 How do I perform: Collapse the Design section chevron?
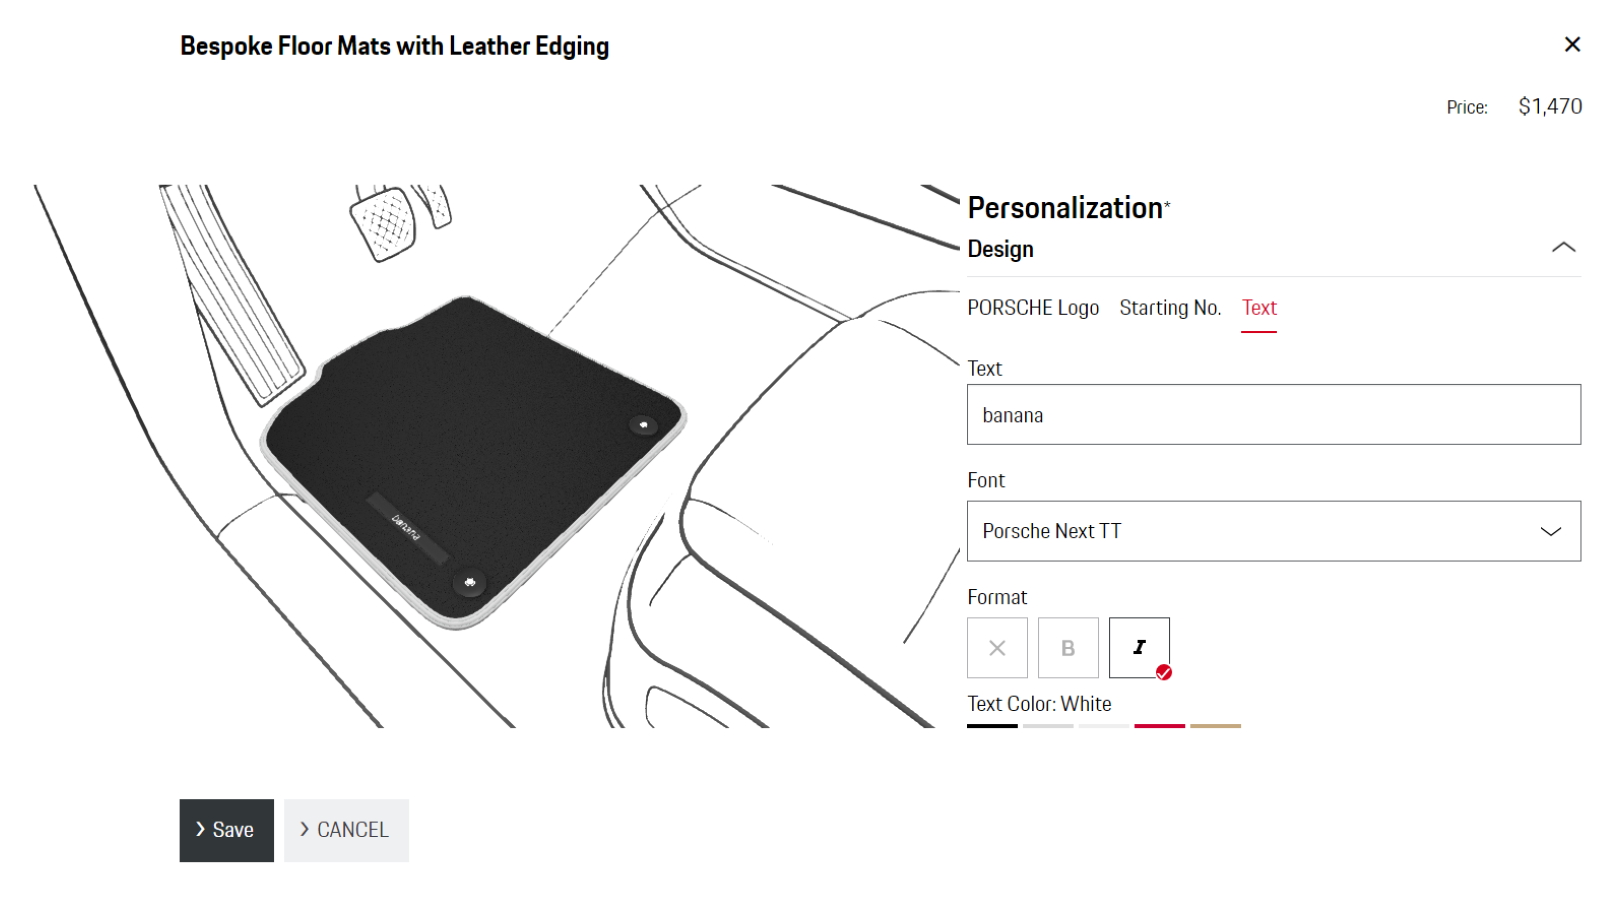[x=1564, y=248]
